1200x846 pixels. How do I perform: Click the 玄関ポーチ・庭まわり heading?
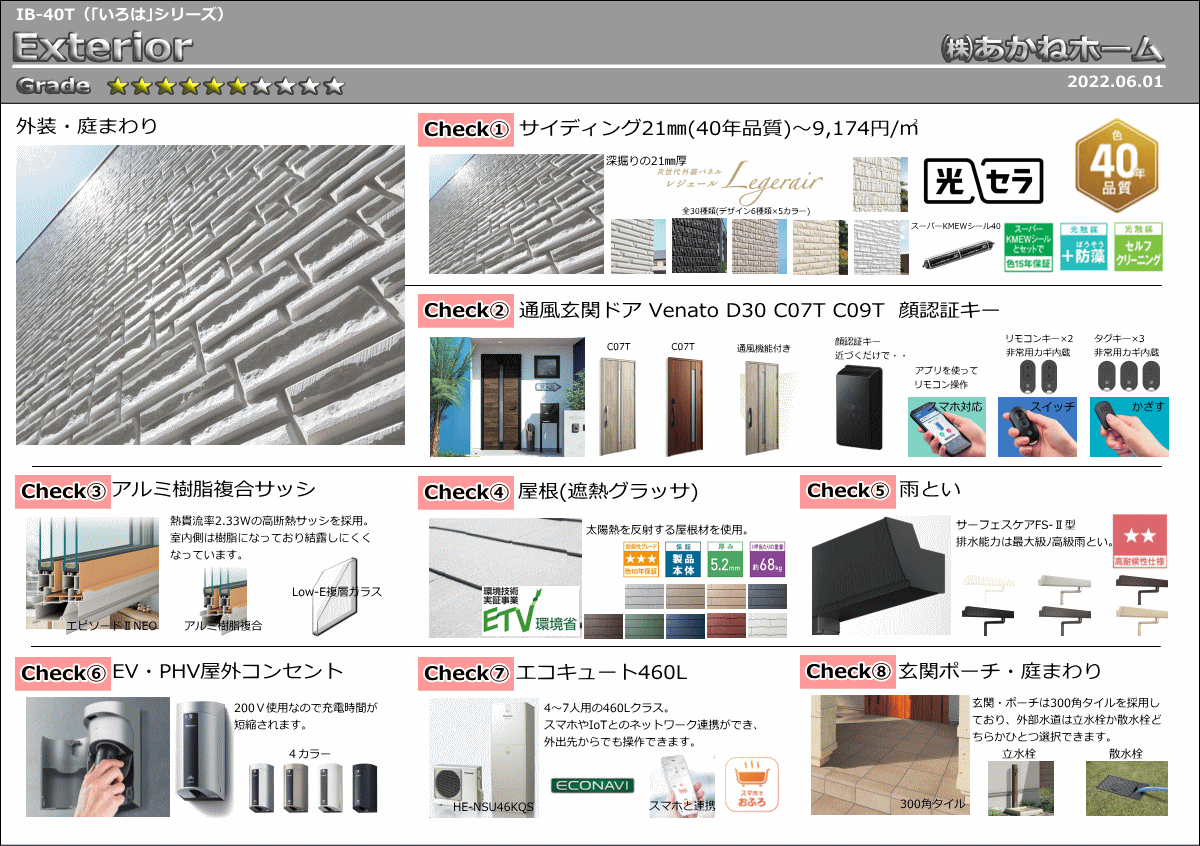1001,670
